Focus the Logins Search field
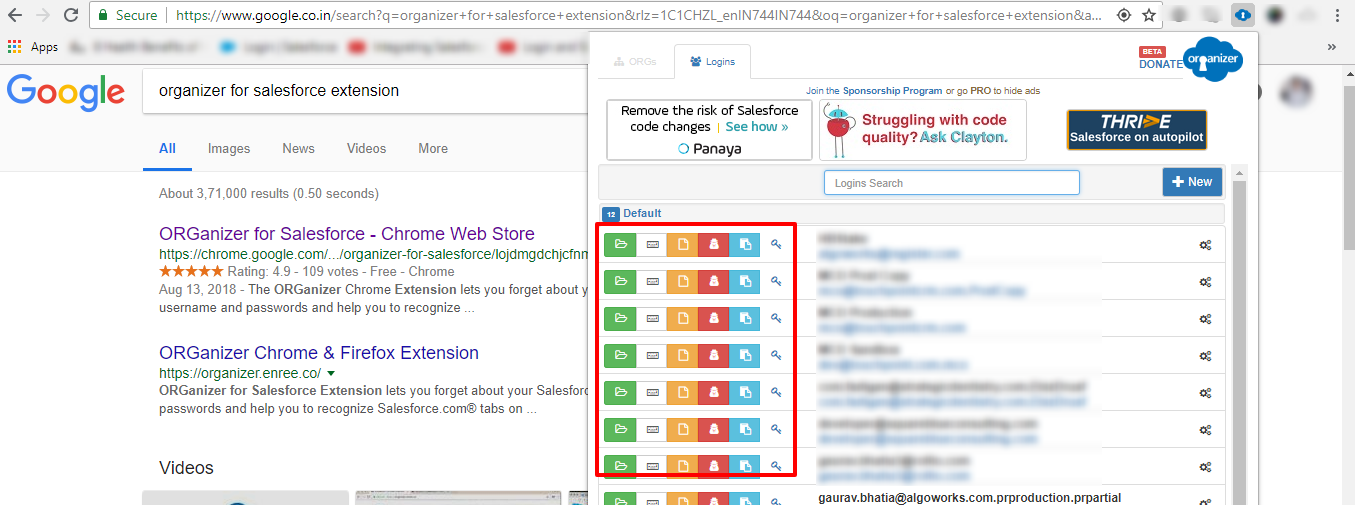 point(951,183)
